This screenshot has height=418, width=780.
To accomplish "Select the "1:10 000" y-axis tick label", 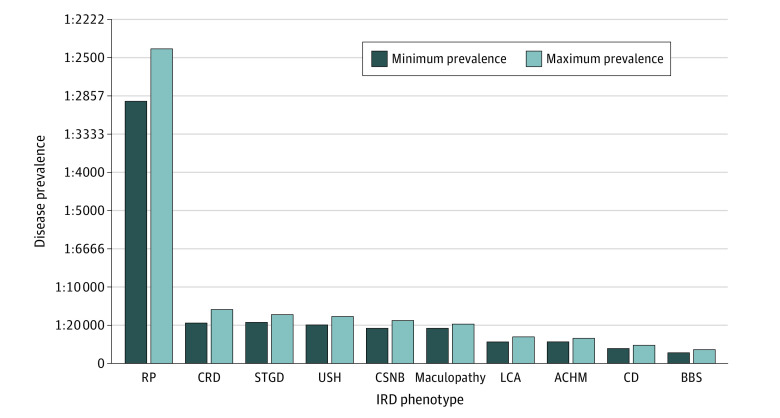I will point(84,287).
